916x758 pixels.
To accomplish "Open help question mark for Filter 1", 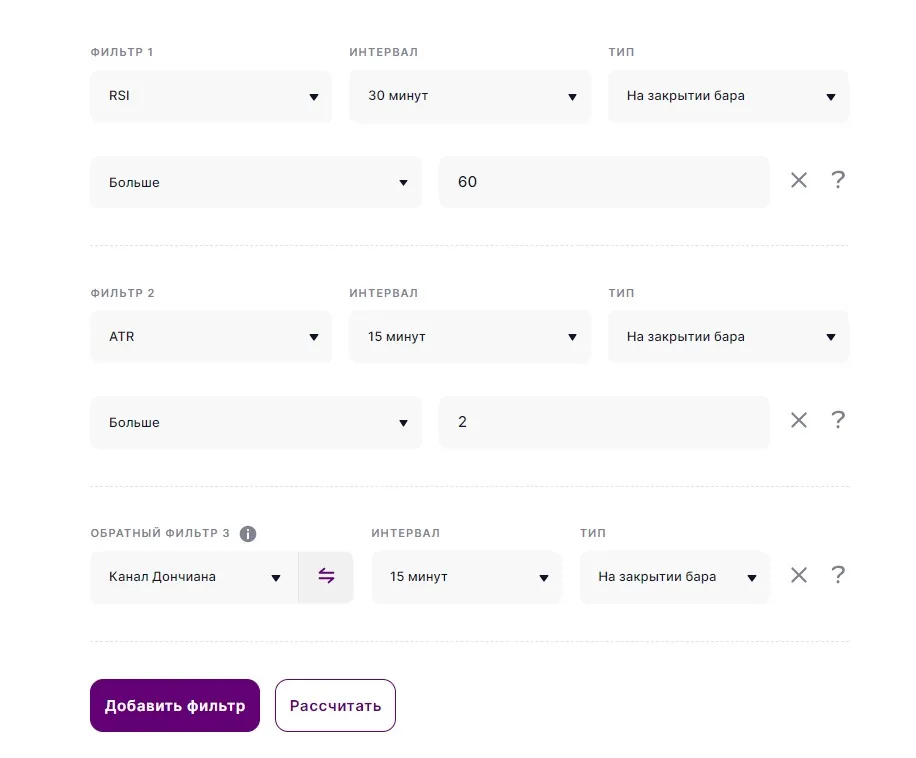I will click(838, 181).
